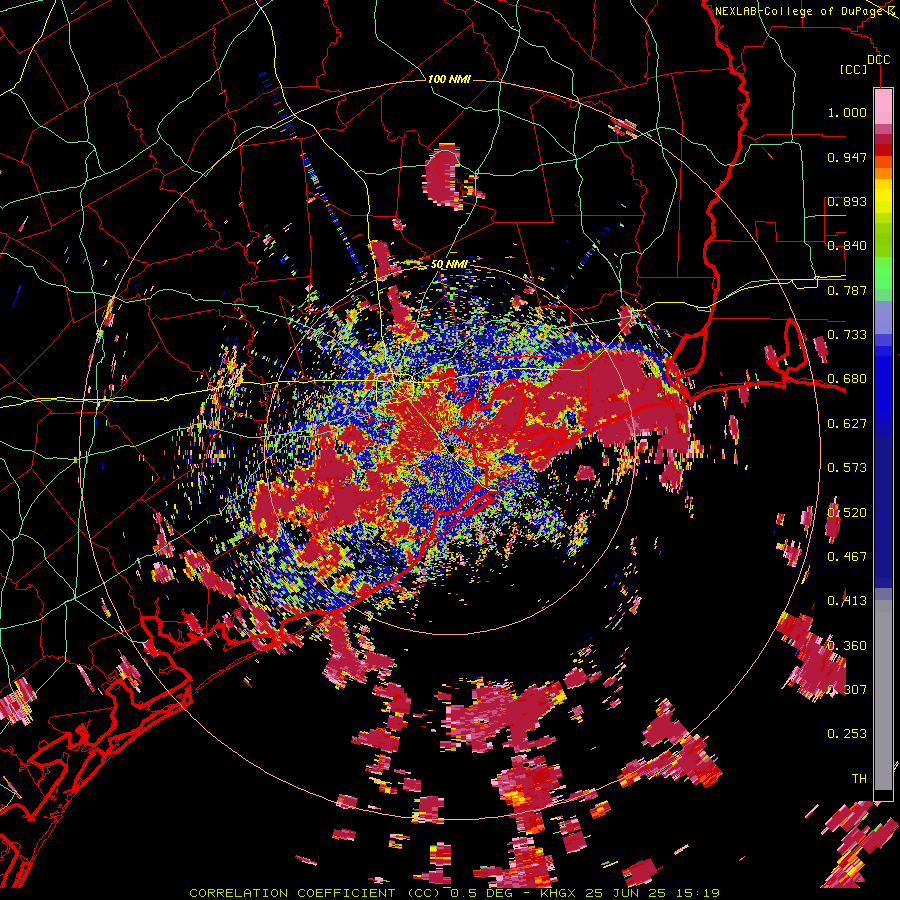
Task: Pick the gray color bar segment
Action: pos(883,695)
